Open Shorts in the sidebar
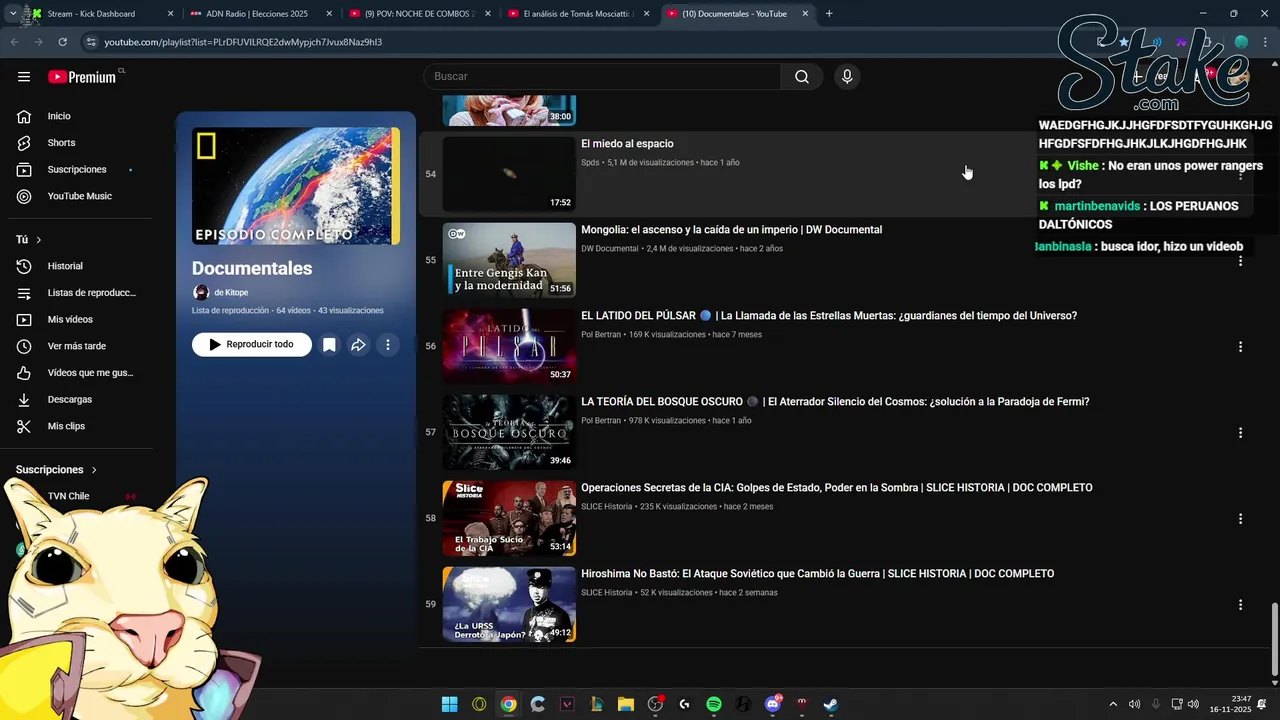 pos(61,143)
